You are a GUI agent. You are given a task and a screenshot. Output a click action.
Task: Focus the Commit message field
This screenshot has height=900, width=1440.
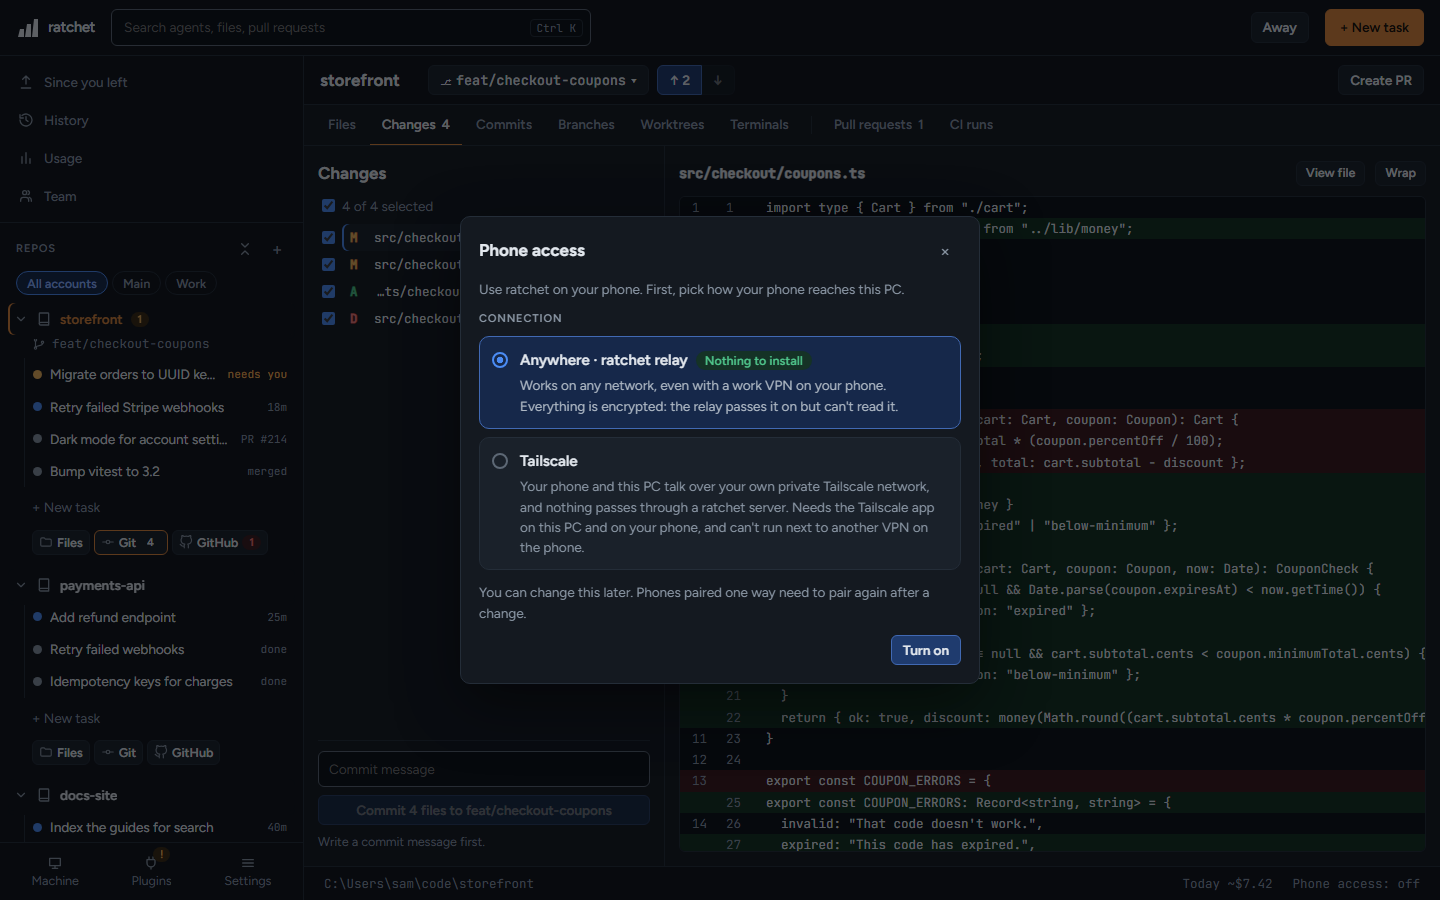pos(484,769)
